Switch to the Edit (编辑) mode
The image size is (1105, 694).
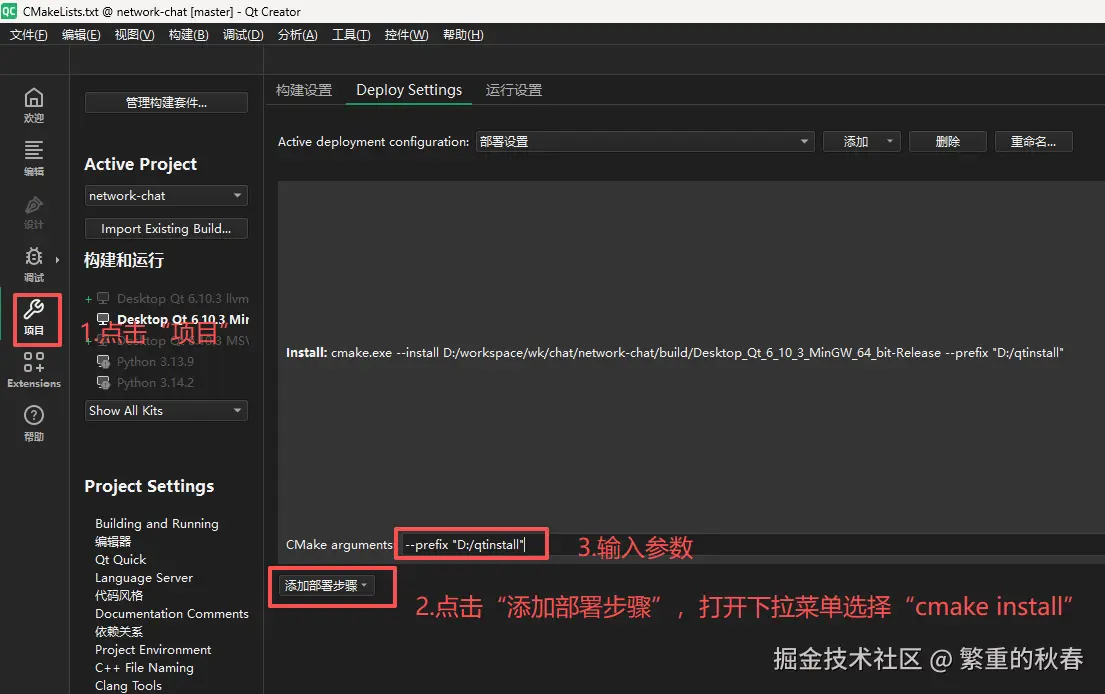coord(34,159)
